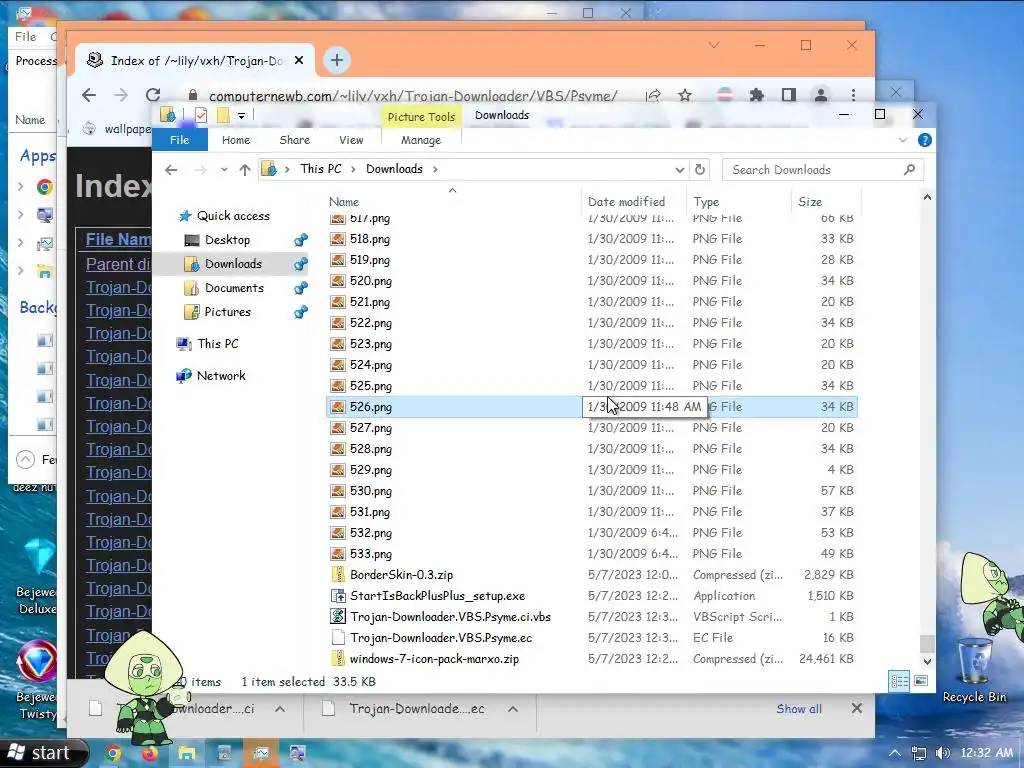Switch to large thumbnails view icon
The width and height of the screenshot is (1024, 768).
(x=921, y=682)
